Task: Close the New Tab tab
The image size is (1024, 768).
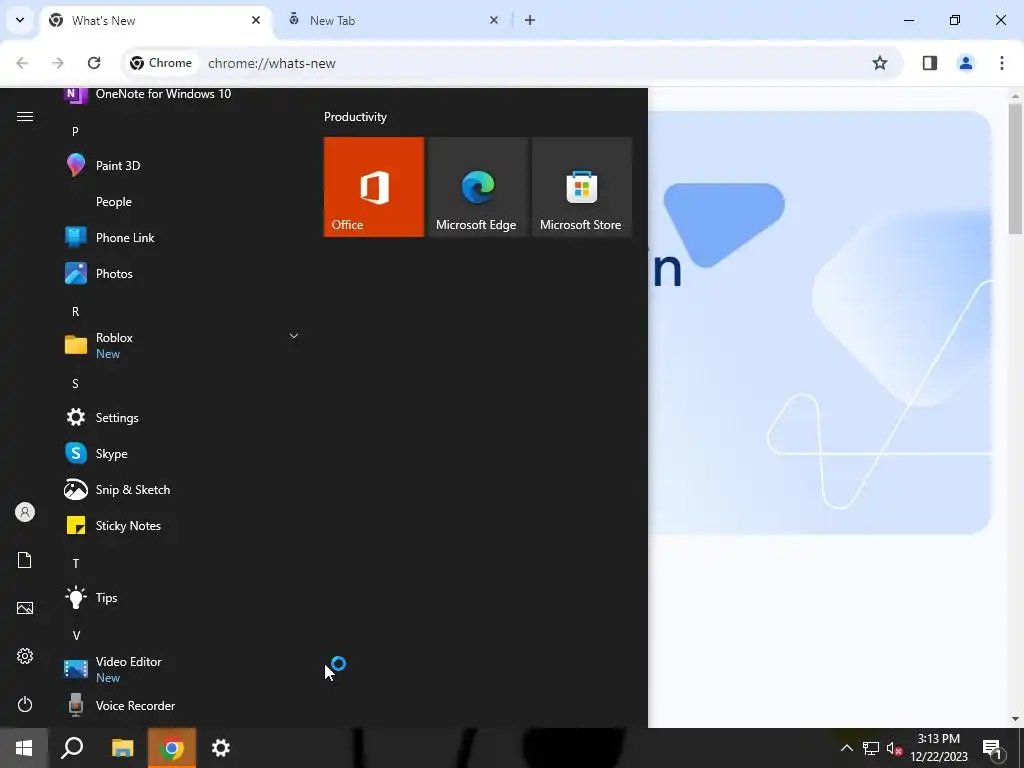Action: [x=494, y=20]
